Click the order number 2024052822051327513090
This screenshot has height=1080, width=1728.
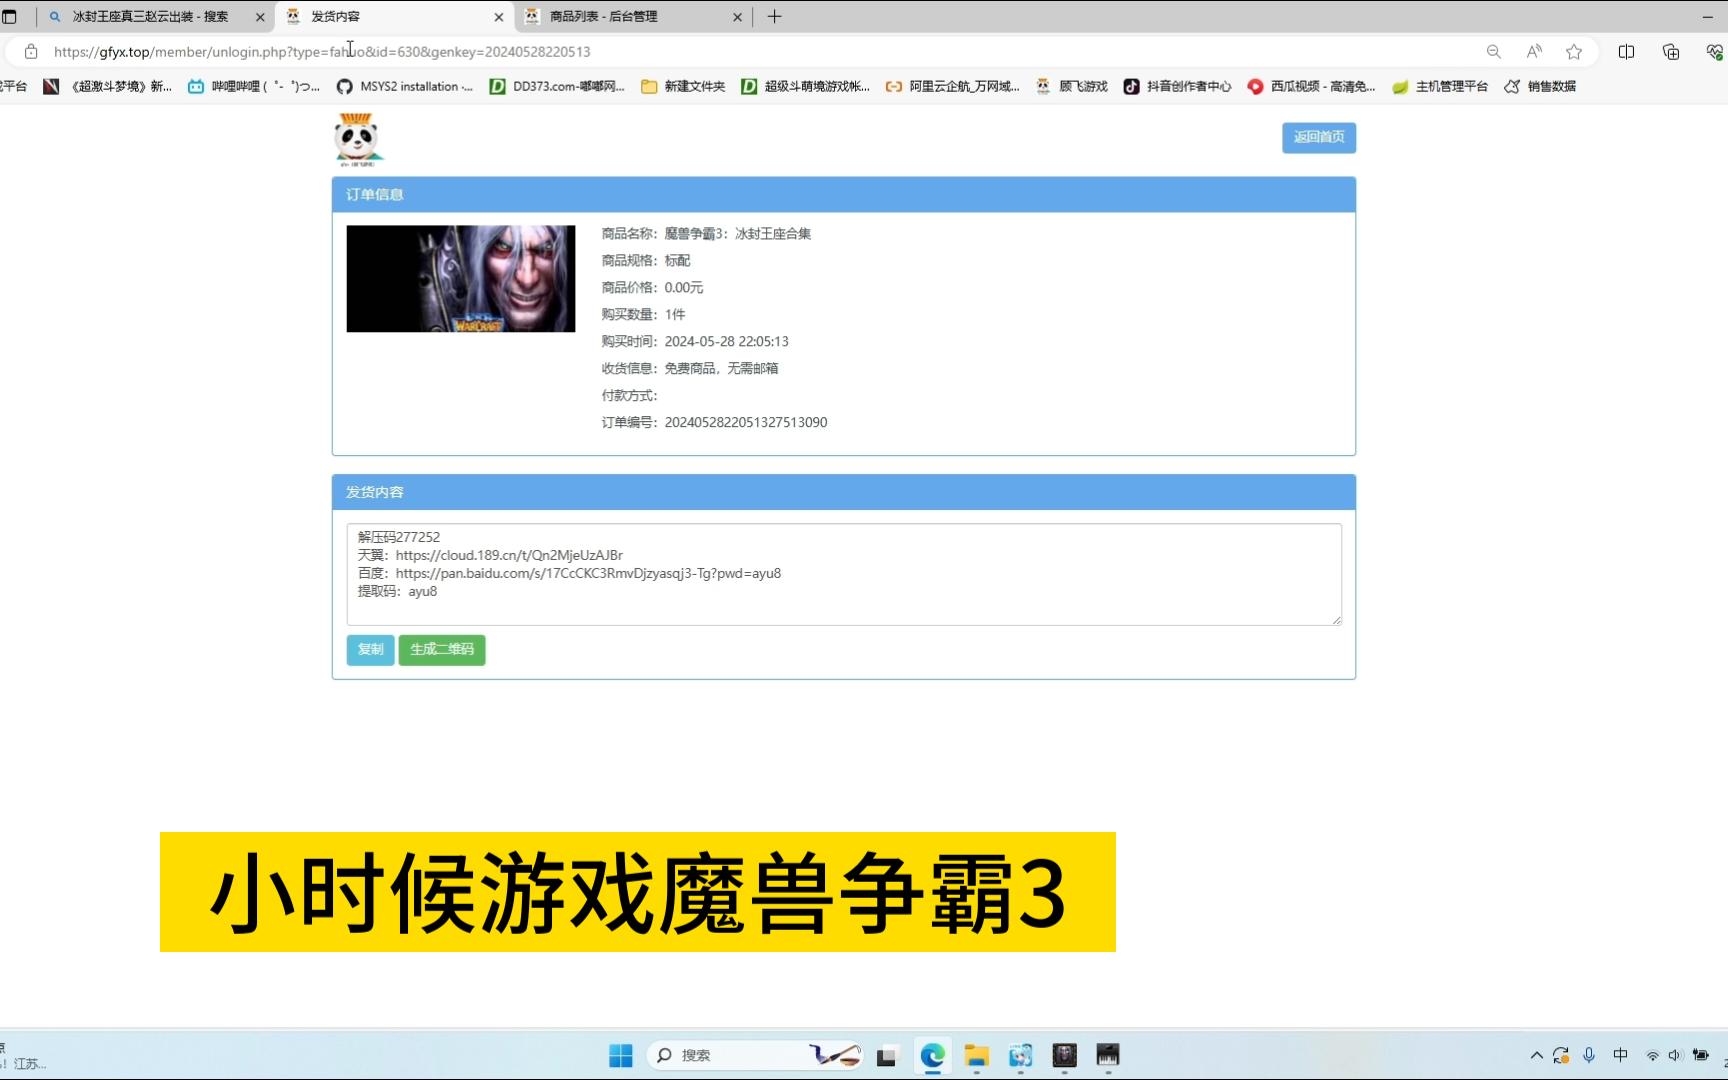[x=746, y=423]
